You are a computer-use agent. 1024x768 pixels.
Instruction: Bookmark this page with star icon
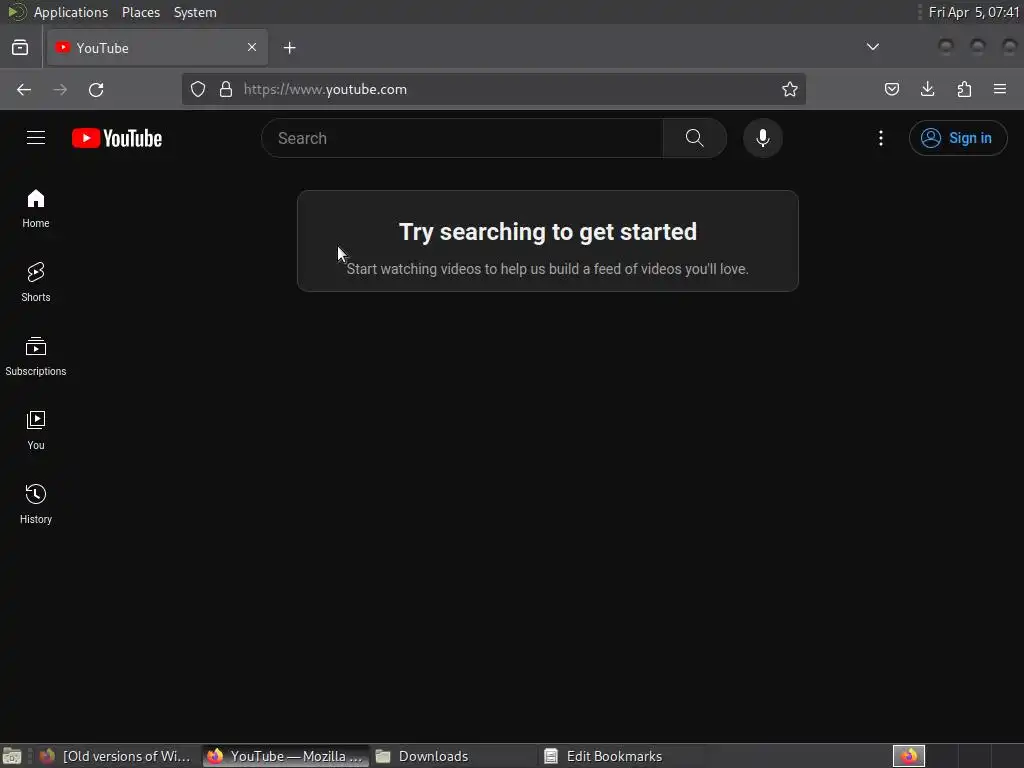(790, 89)
